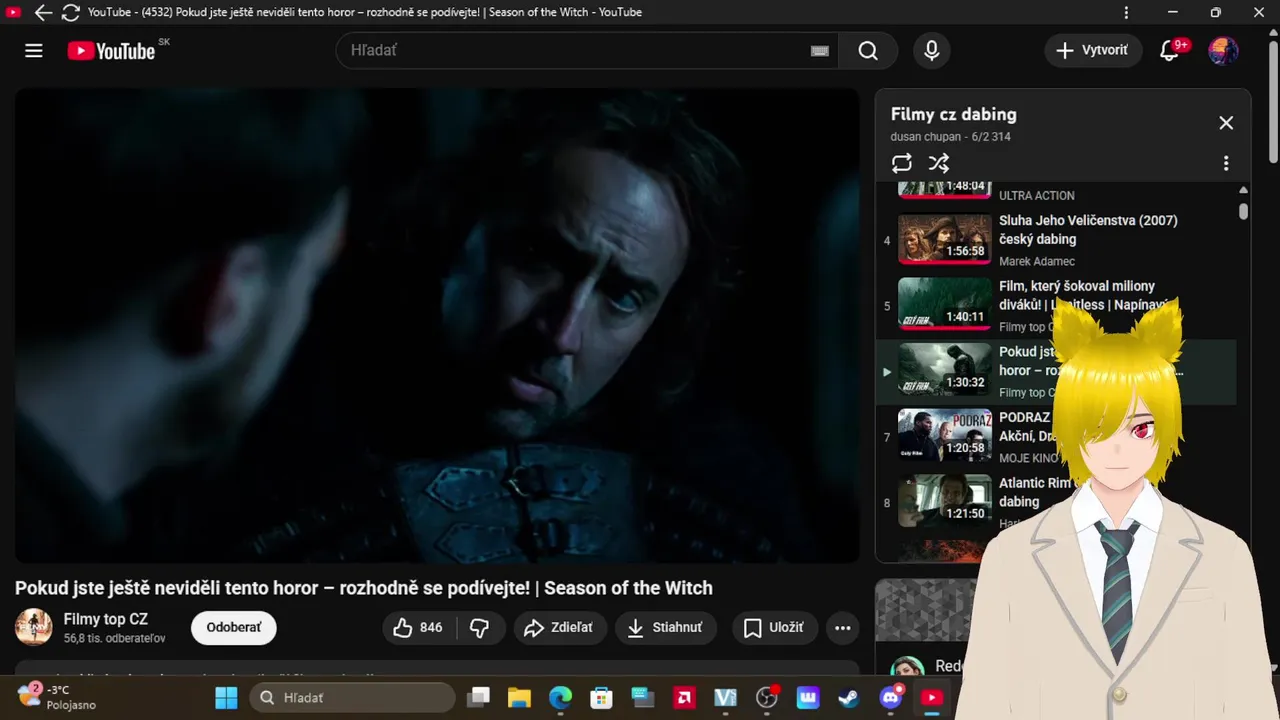1280x720 pixels.
Task: Open the account avatar menu
Action: click(x=1223, y=51)
